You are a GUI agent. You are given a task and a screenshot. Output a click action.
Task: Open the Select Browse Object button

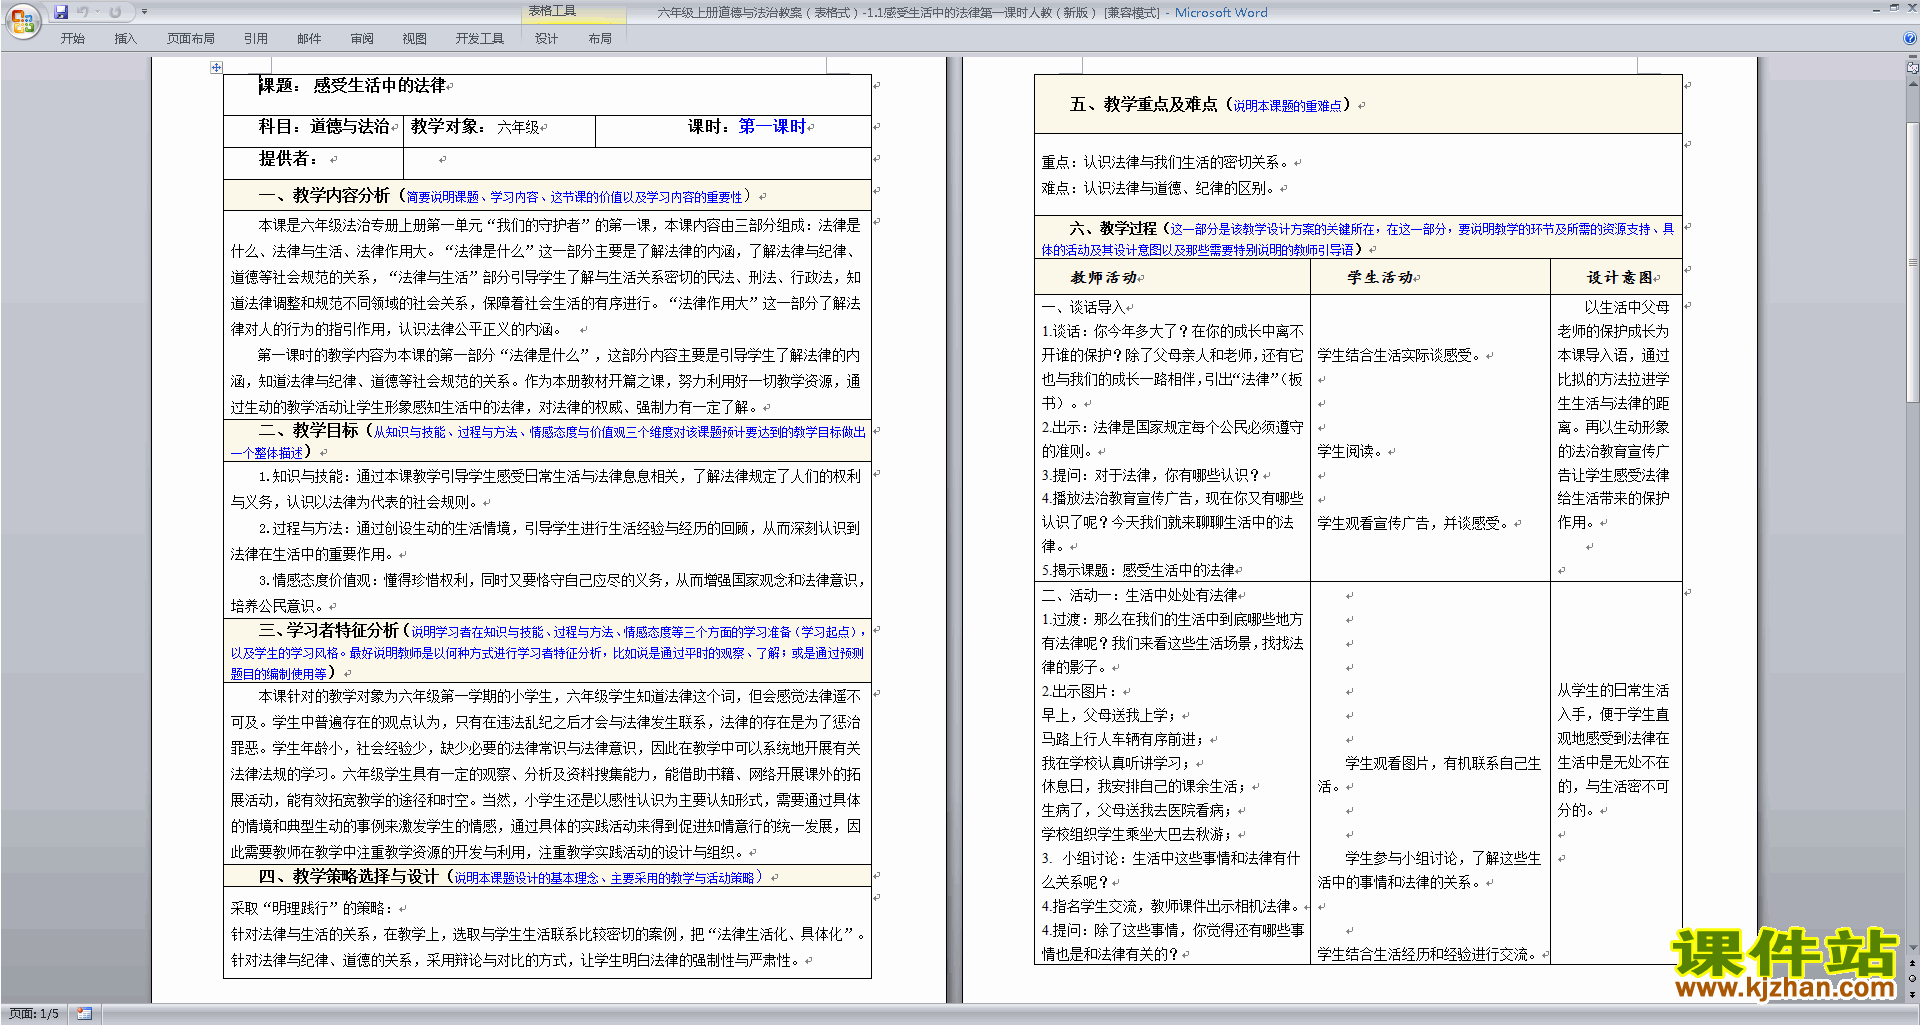coord(1912,978)
